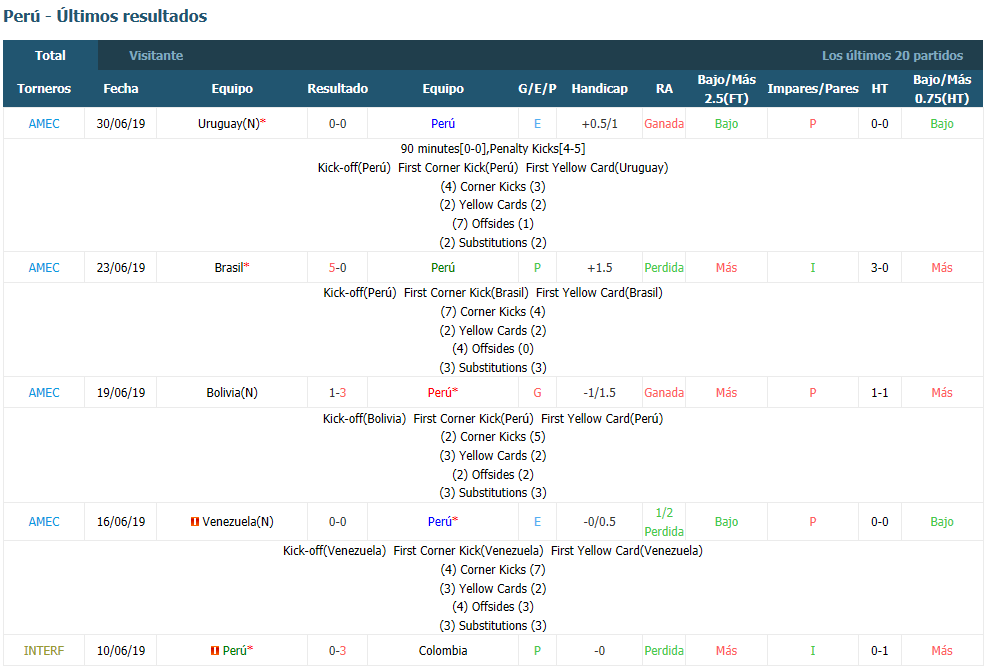This screenshot has height=666, width=992.
Task: Click the G/E/P column header
Action: (537, 89)
